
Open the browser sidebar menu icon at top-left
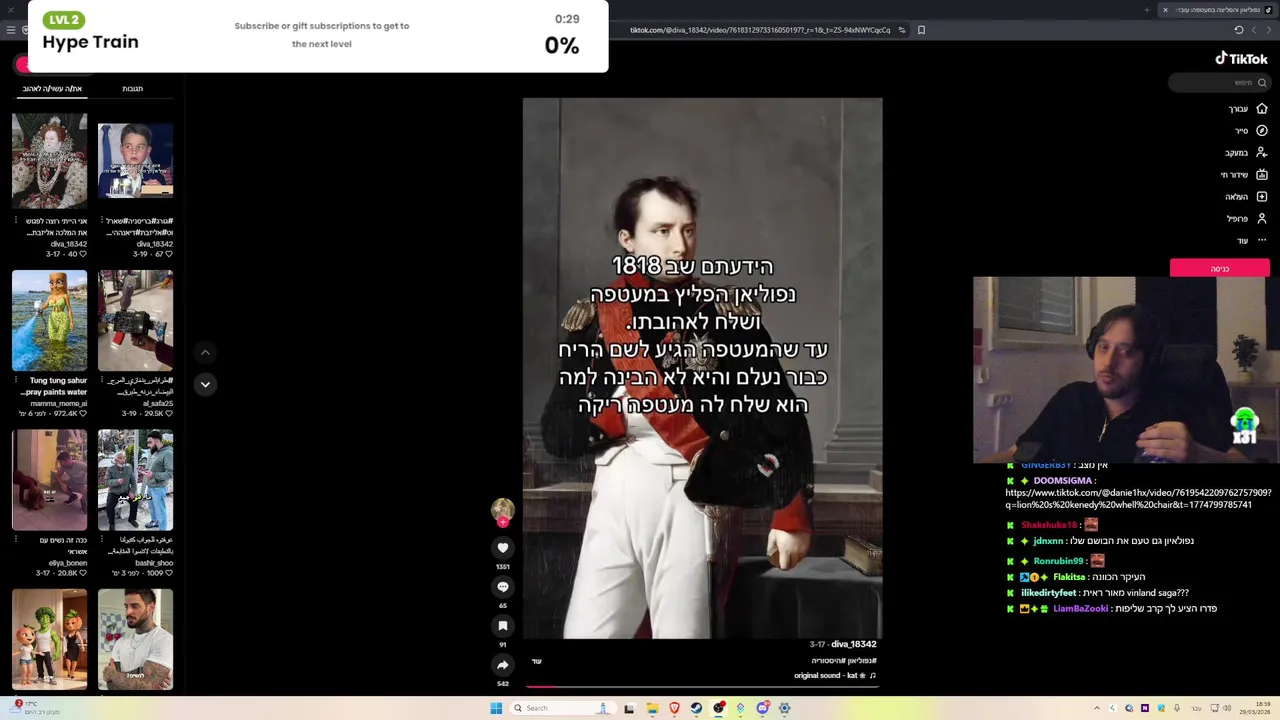[x=11, y=30]
